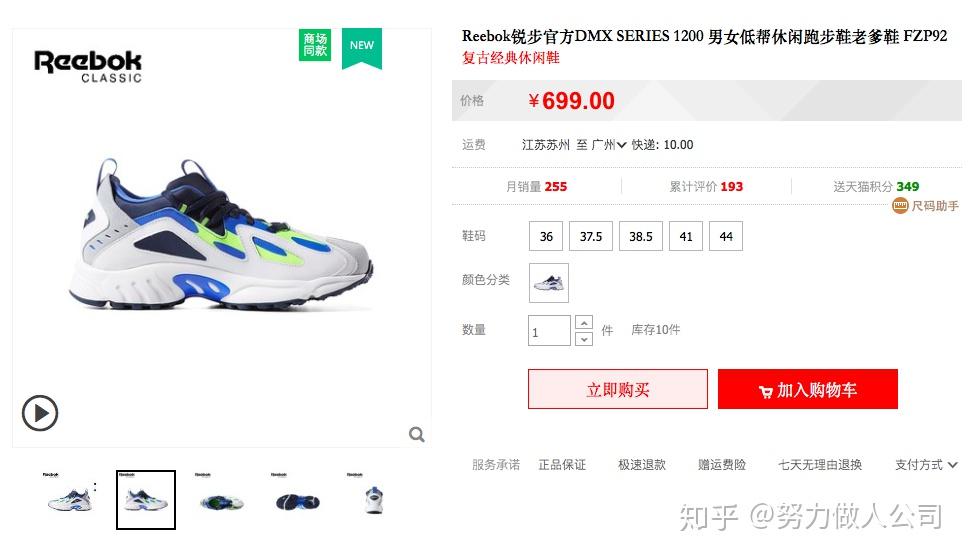Click the quantity input field
The height and width of the screenshot is (556, 968).
pos(549,331)
